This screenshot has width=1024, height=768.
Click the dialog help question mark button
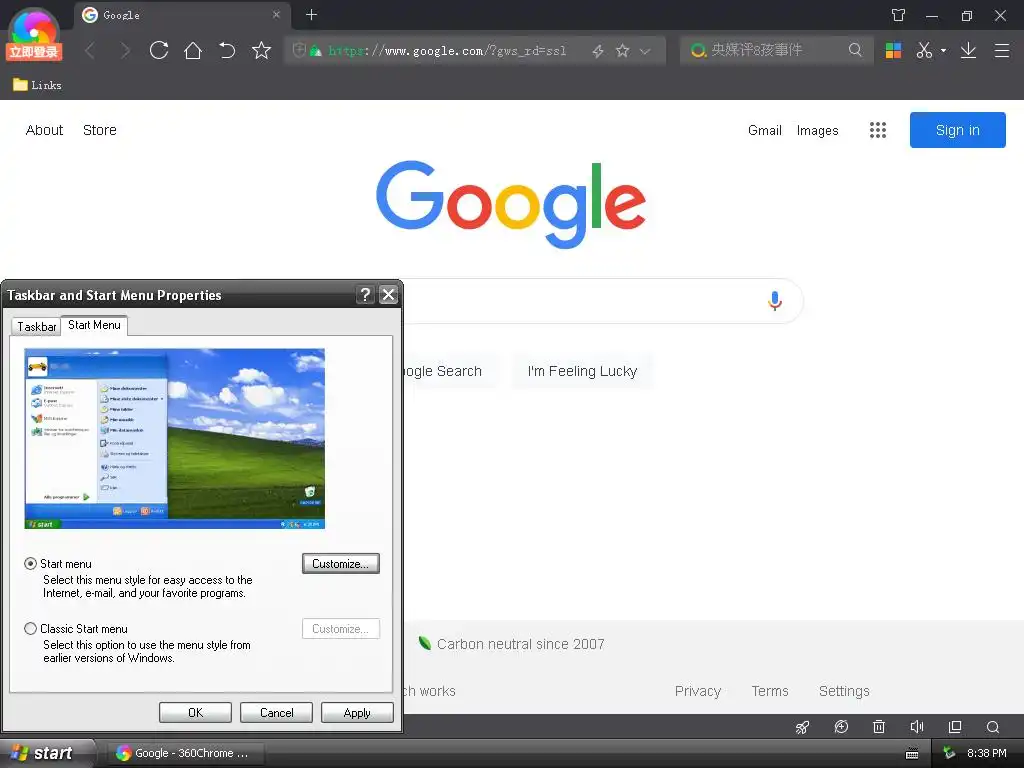(365, 295)
